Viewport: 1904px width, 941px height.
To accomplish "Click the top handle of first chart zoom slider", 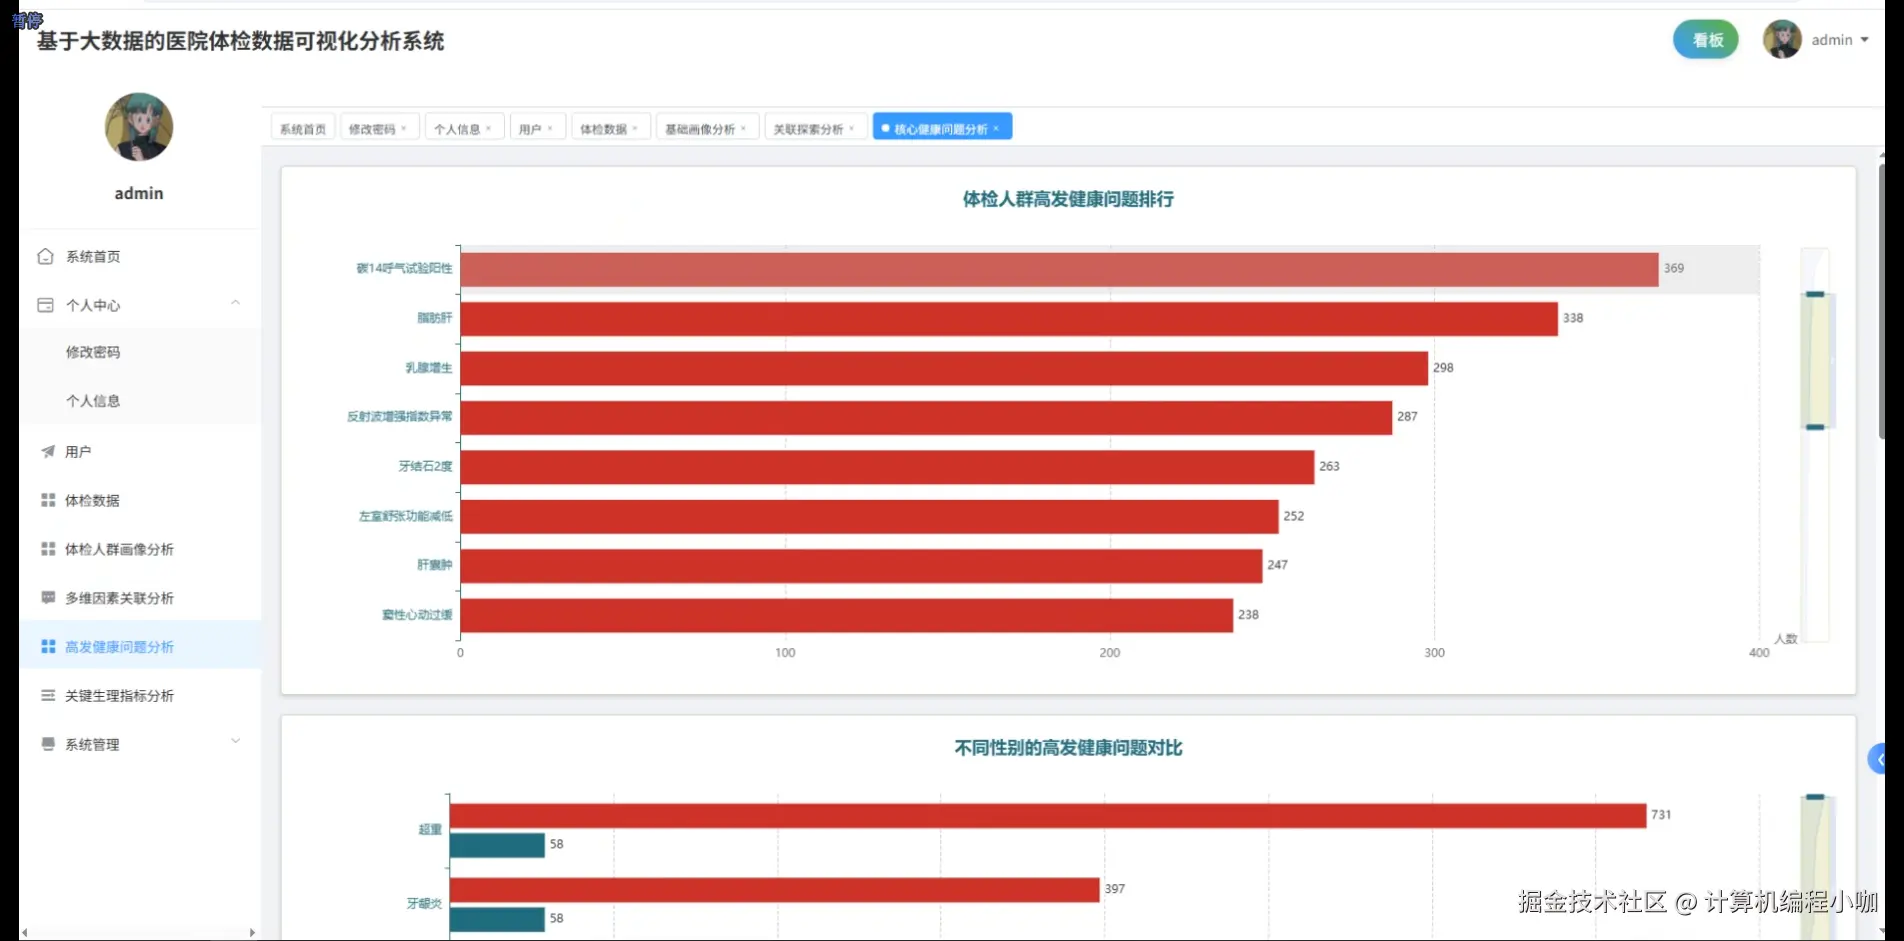I will point(1815,294).
